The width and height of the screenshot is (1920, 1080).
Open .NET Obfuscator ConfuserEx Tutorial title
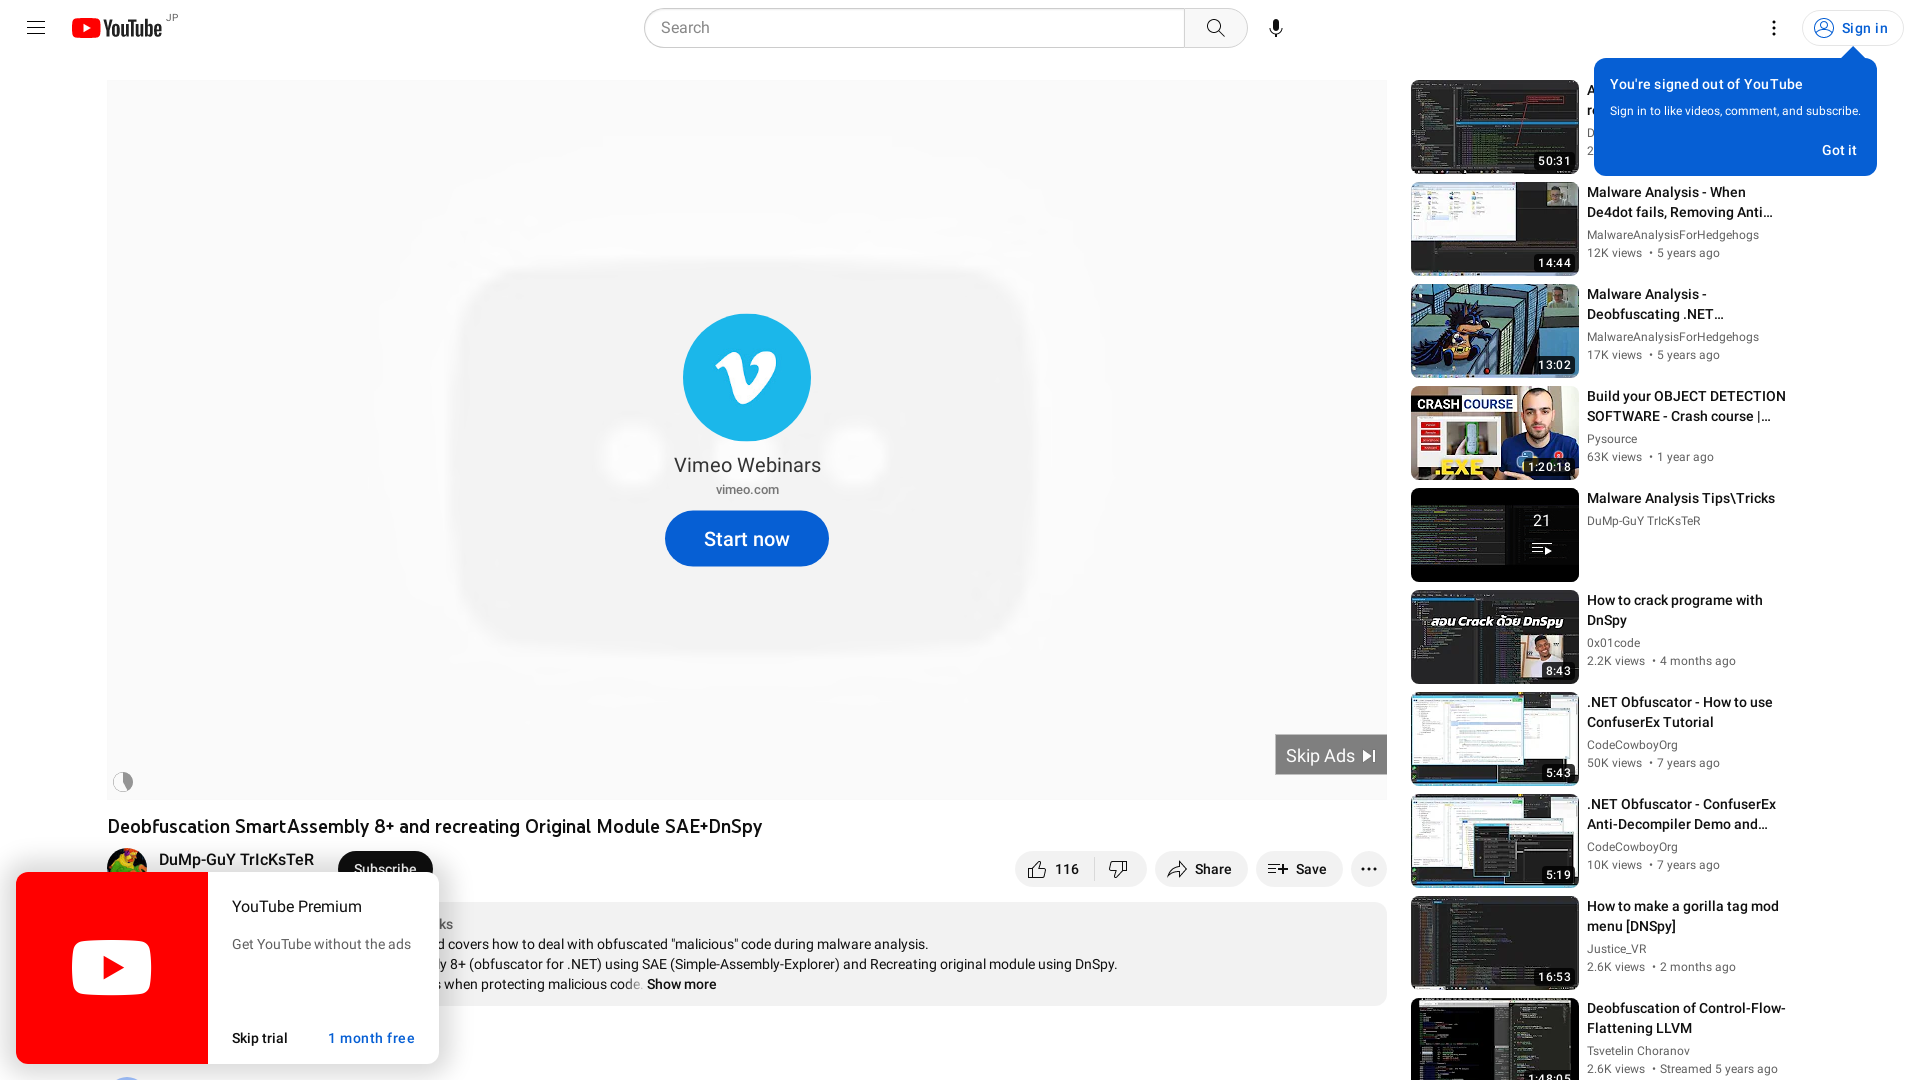[1679, 712]
